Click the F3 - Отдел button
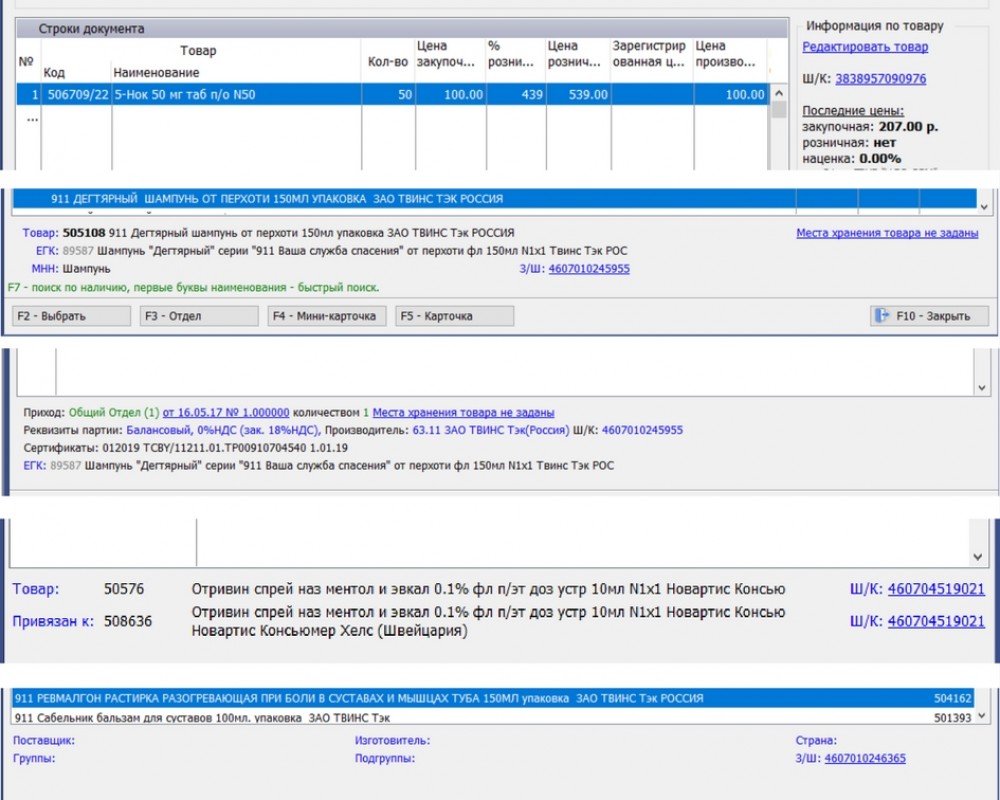 point(199,316)
